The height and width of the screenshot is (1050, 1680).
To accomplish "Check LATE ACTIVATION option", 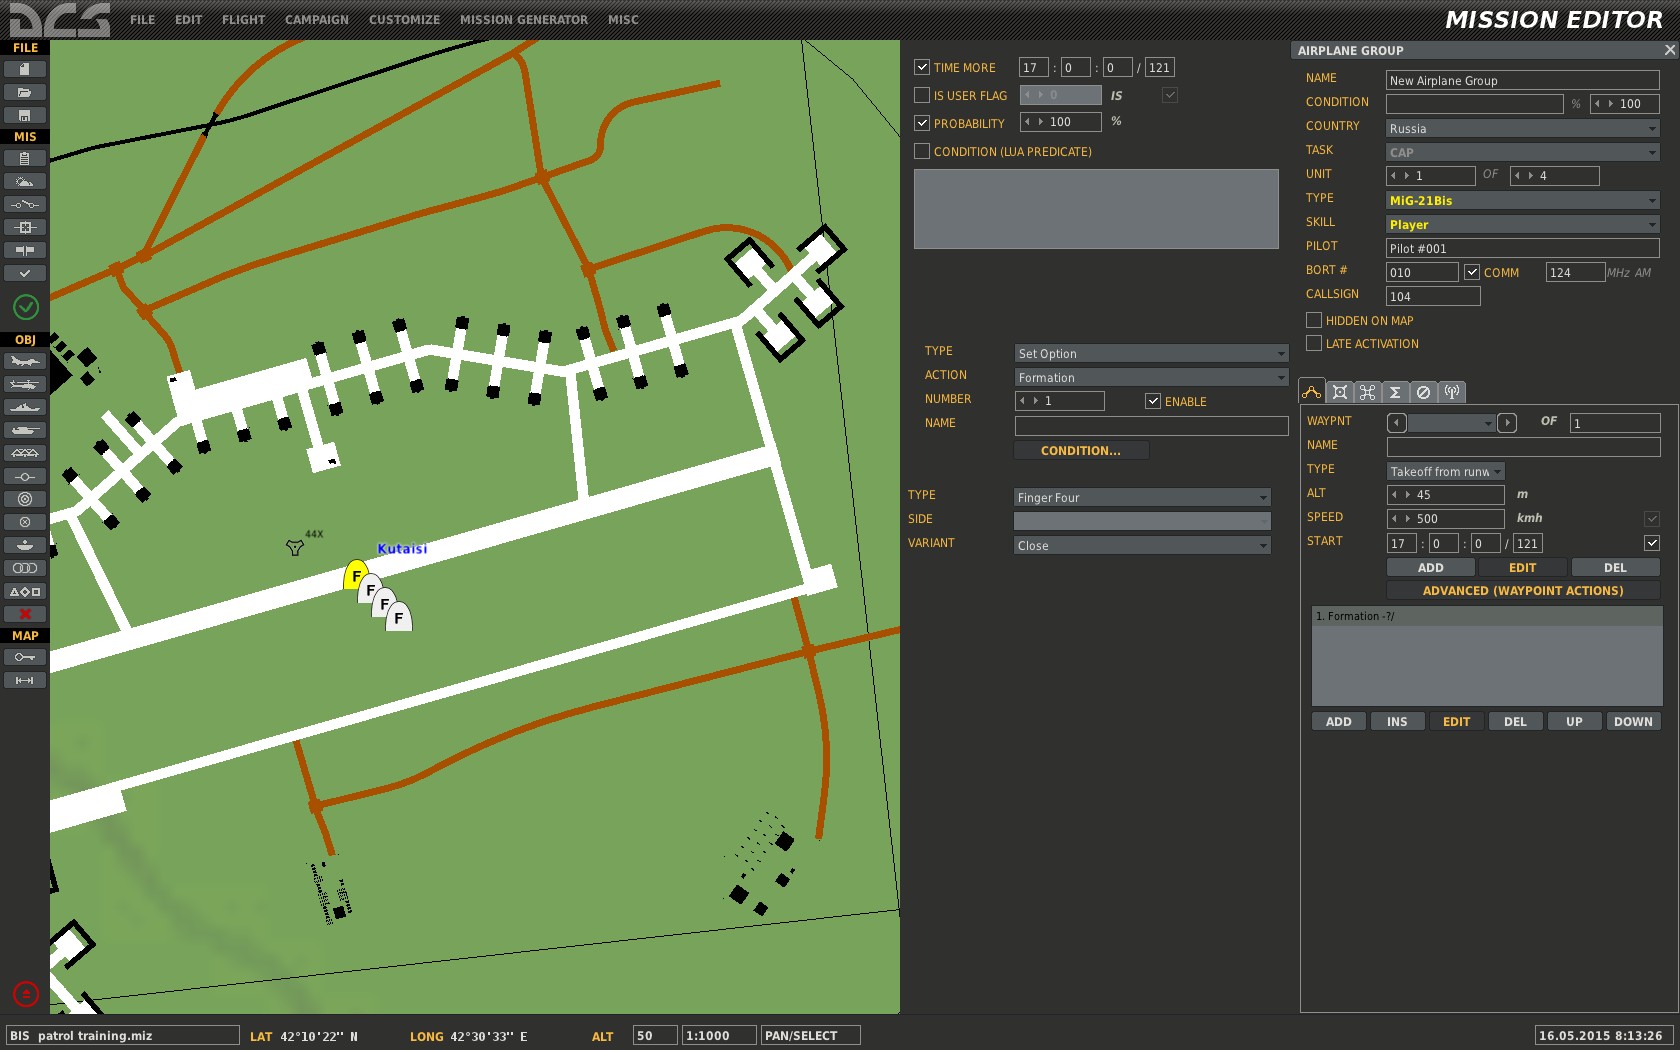I will coord(1314,343).
